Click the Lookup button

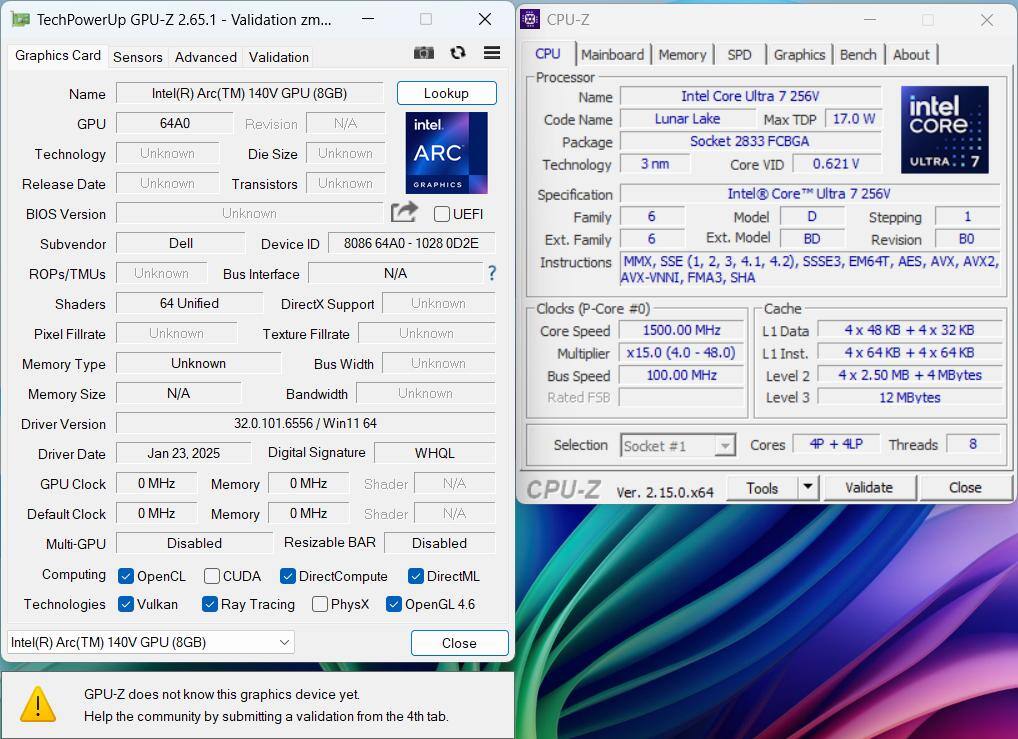point(446,93)
